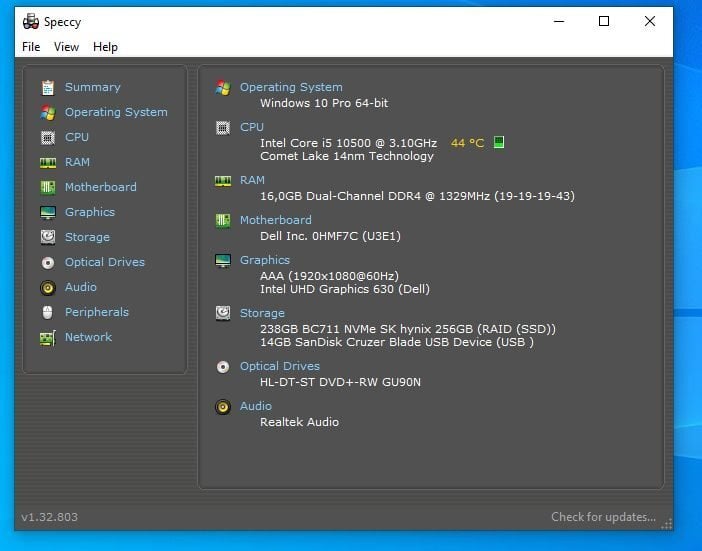Image resolution: width=702 pixels, height=551 pixels.
Task: Open the Graphics section in sidebar
Action: pos(90,212)
